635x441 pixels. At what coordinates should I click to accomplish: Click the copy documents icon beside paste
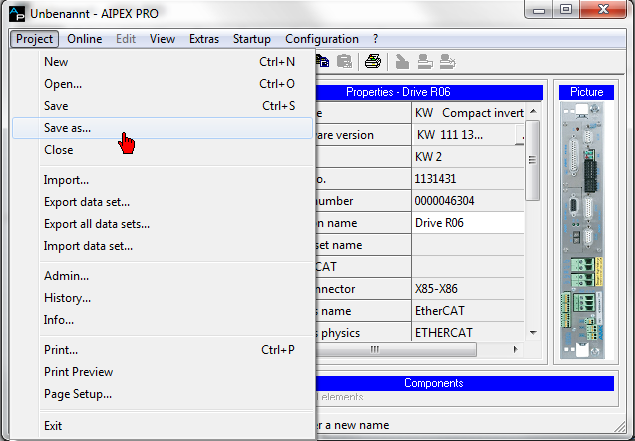coord(322,62)
